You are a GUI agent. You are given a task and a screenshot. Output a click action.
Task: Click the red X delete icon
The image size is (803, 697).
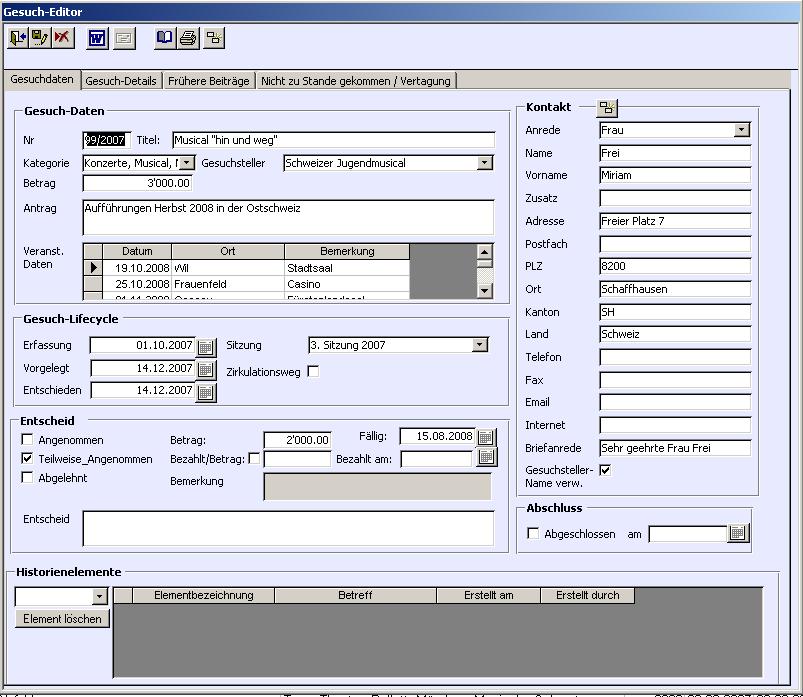point(62,38)
